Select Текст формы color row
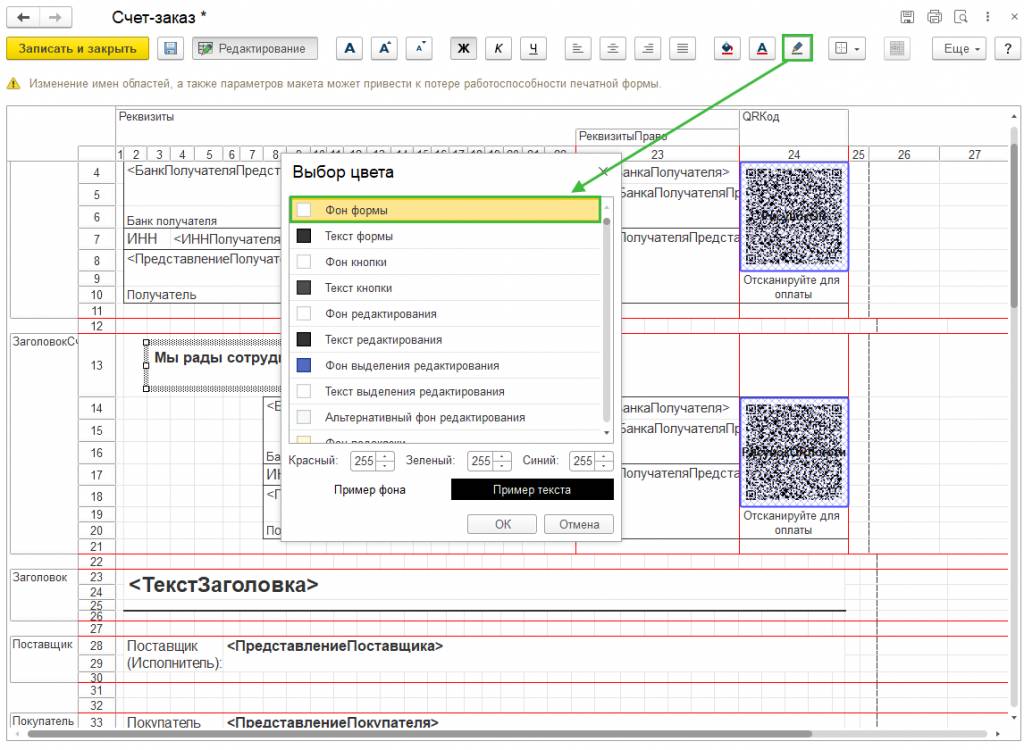1024x750 pixels. pyautogui.click(x=444, y=236)
